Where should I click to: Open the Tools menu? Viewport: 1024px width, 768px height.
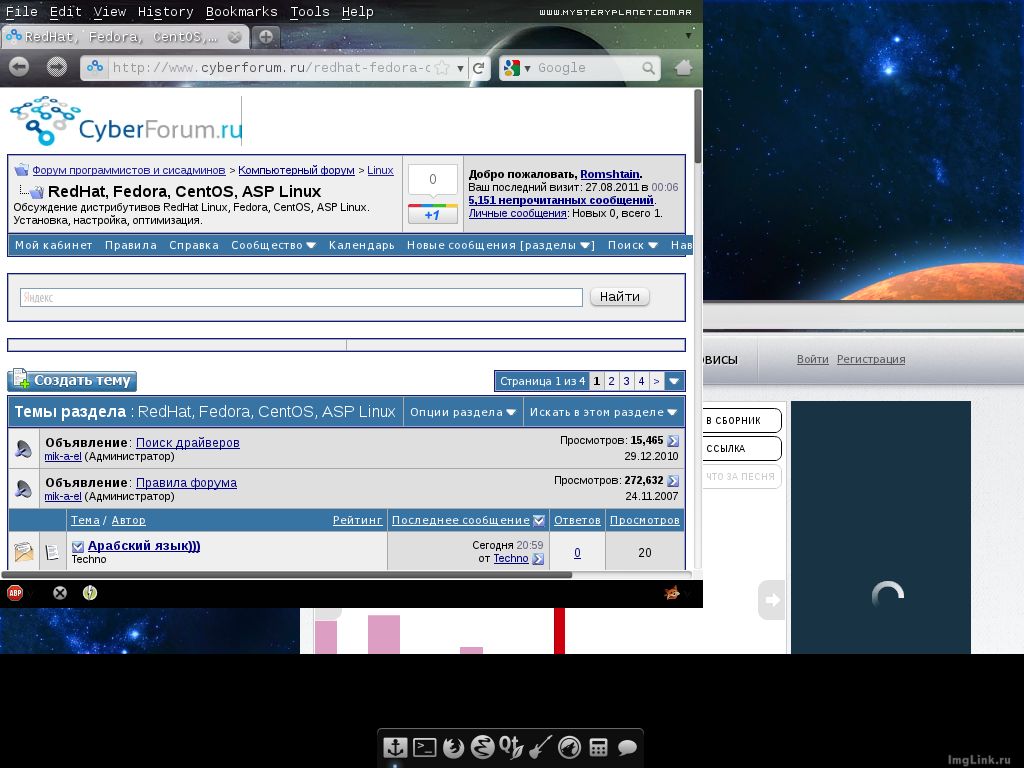(x=310, y=12)
